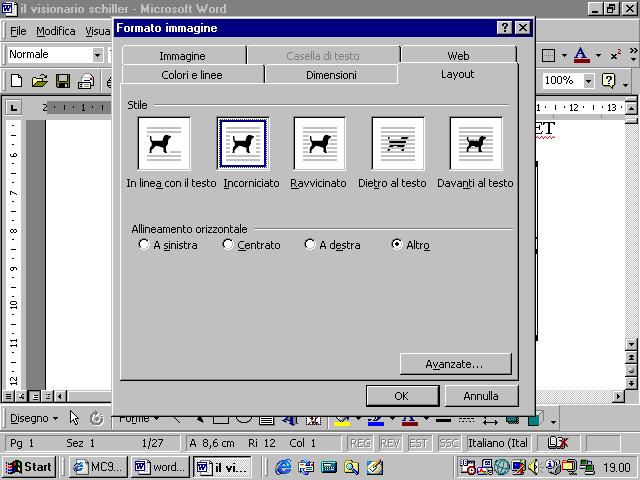The width and height of the screenshot is (640, 480).
Task: Click the Free Rotate tool in drawing toolbar
Action: tap(97, 418)
